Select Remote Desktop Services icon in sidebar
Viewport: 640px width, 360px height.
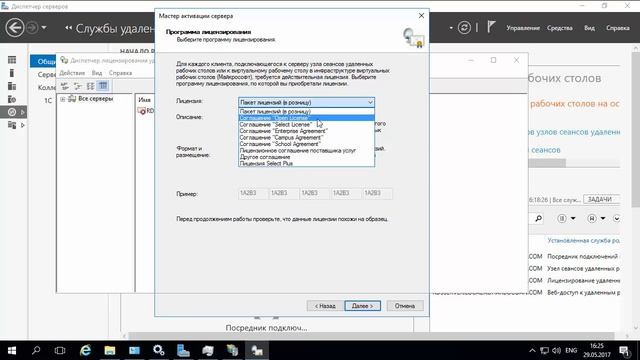point(12,112)
